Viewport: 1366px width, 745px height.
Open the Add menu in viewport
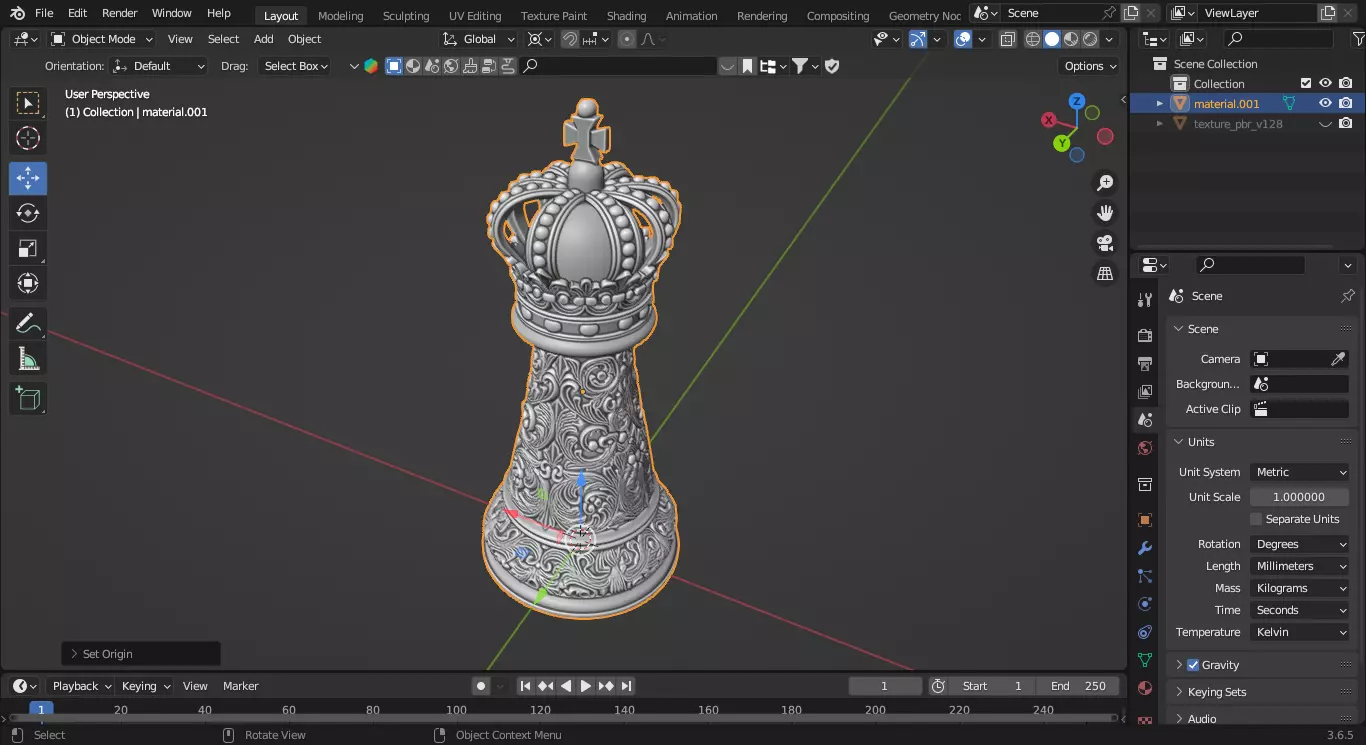263,39
